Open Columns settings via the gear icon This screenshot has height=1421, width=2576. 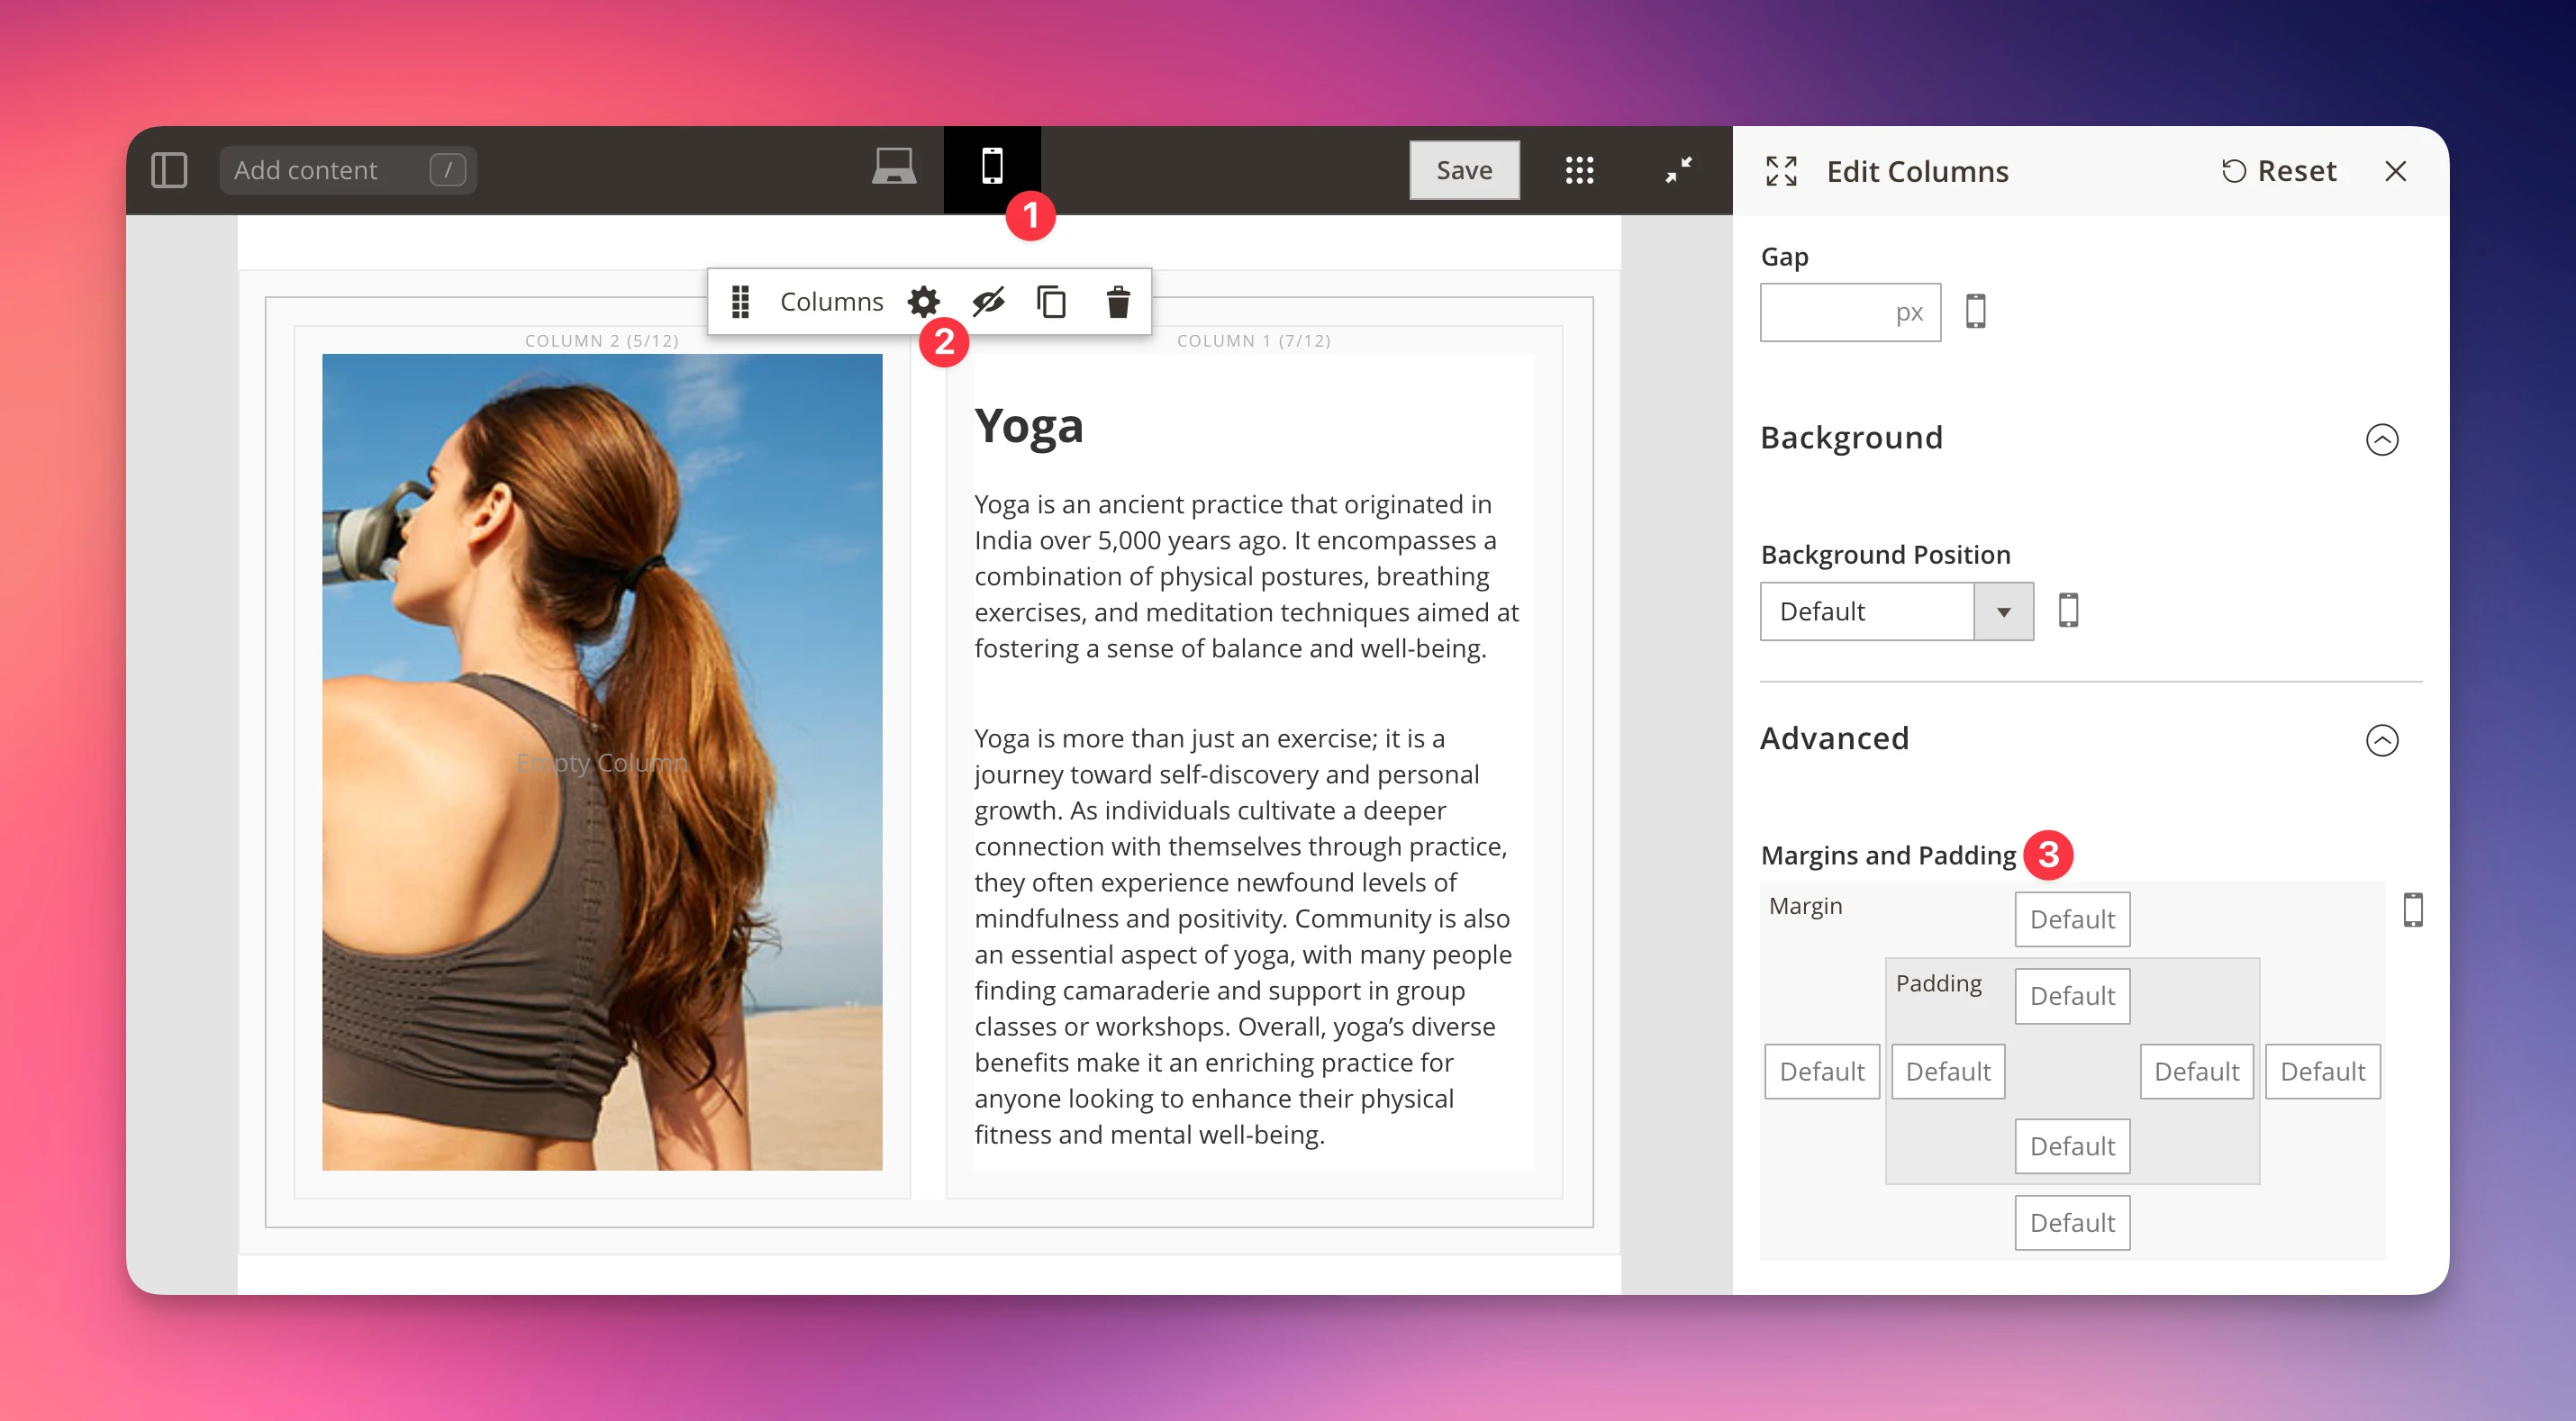pos(923,301)
